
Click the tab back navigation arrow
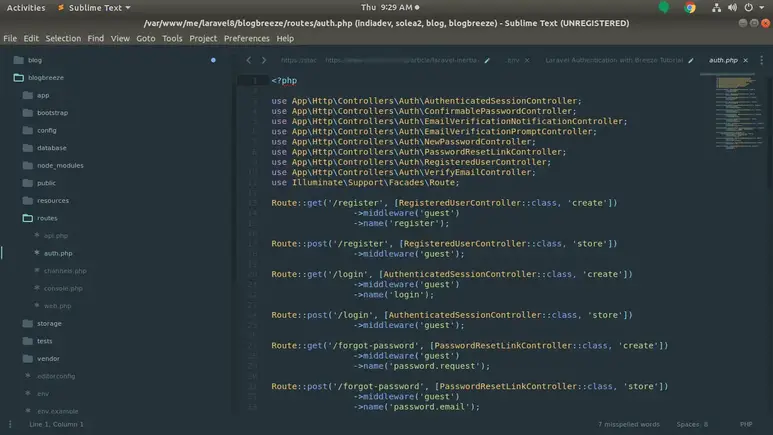(249, 60)
